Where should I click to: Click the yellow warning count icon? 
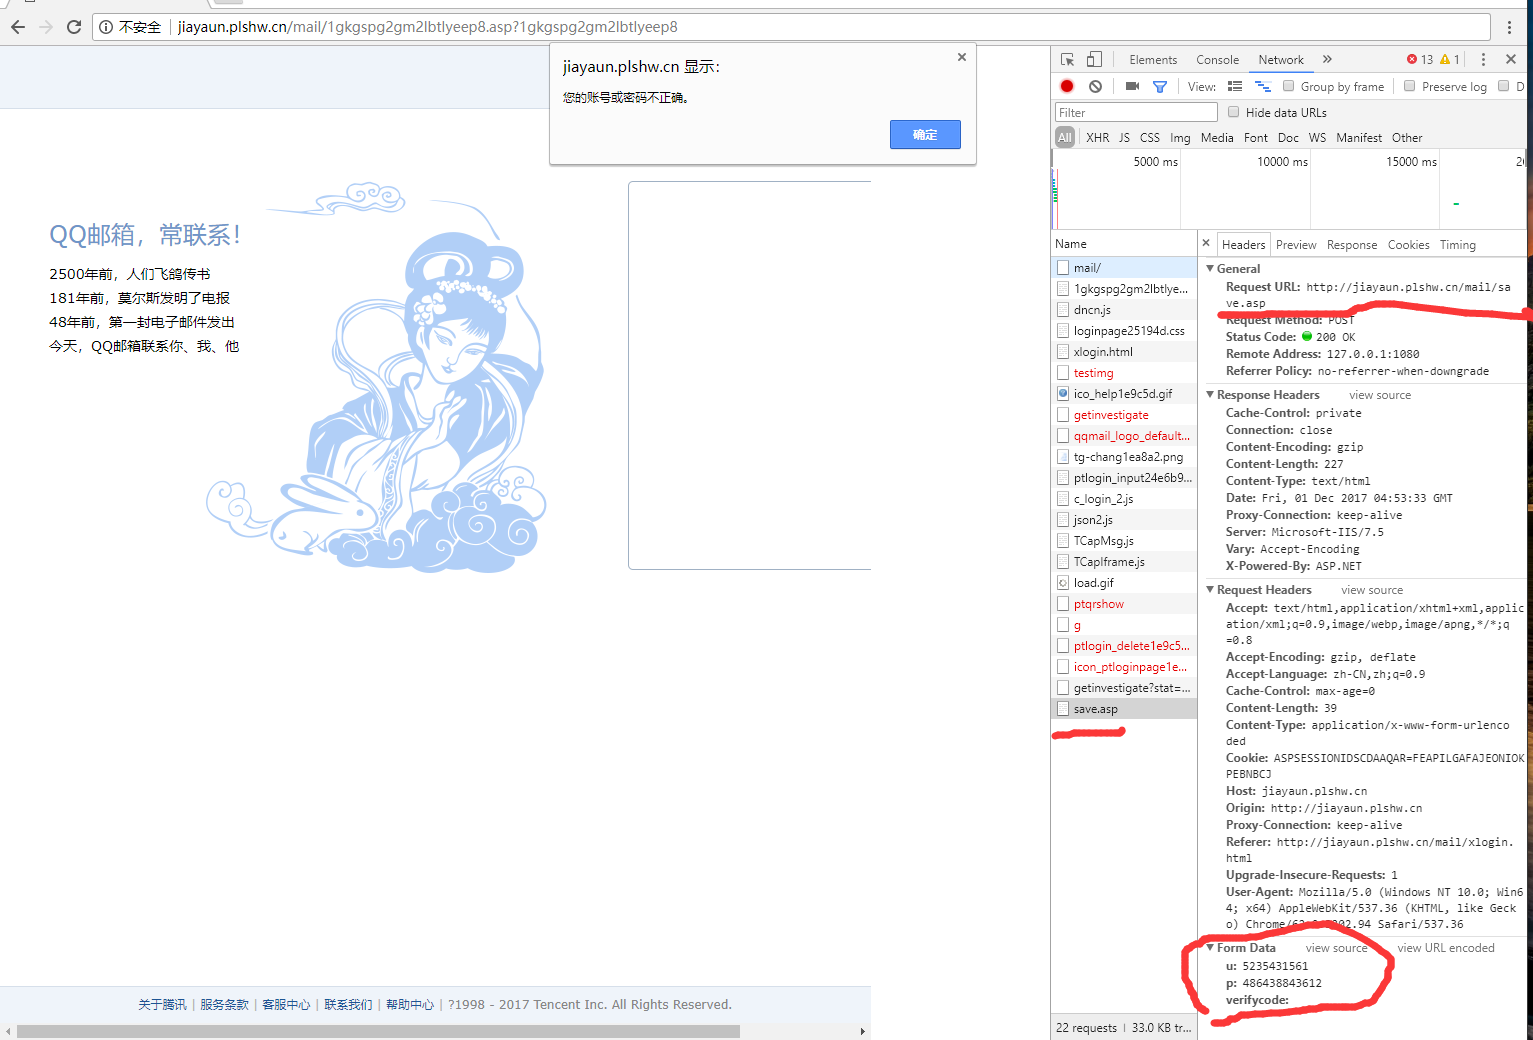click(x=1445, y=59)
